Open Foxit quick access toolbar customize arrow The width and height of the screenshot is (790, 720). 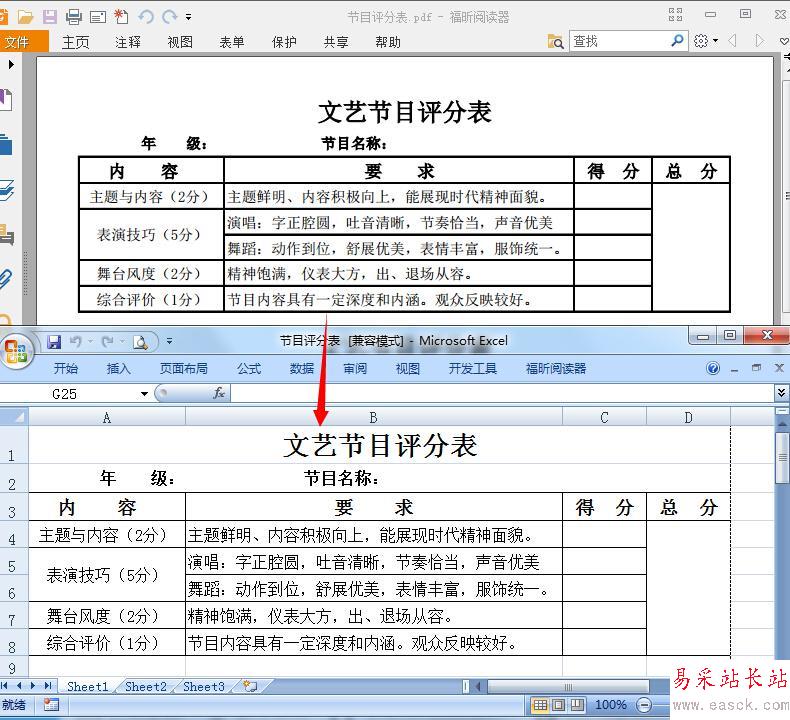188,17
